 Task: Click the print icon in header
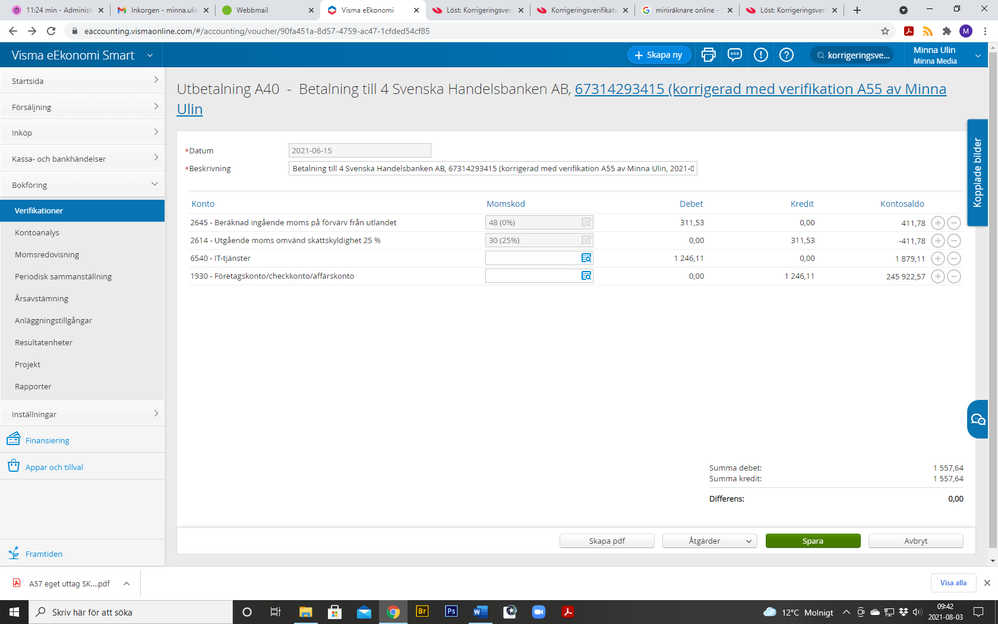pos(708,55)
